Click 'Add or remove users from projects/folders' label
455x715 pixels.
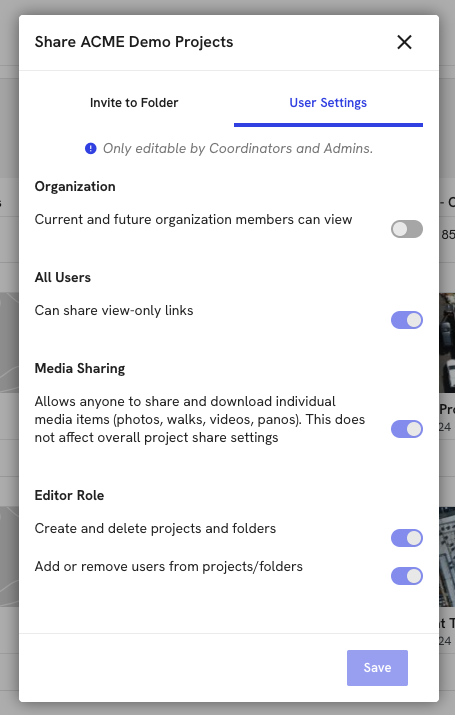coord(169,566)
